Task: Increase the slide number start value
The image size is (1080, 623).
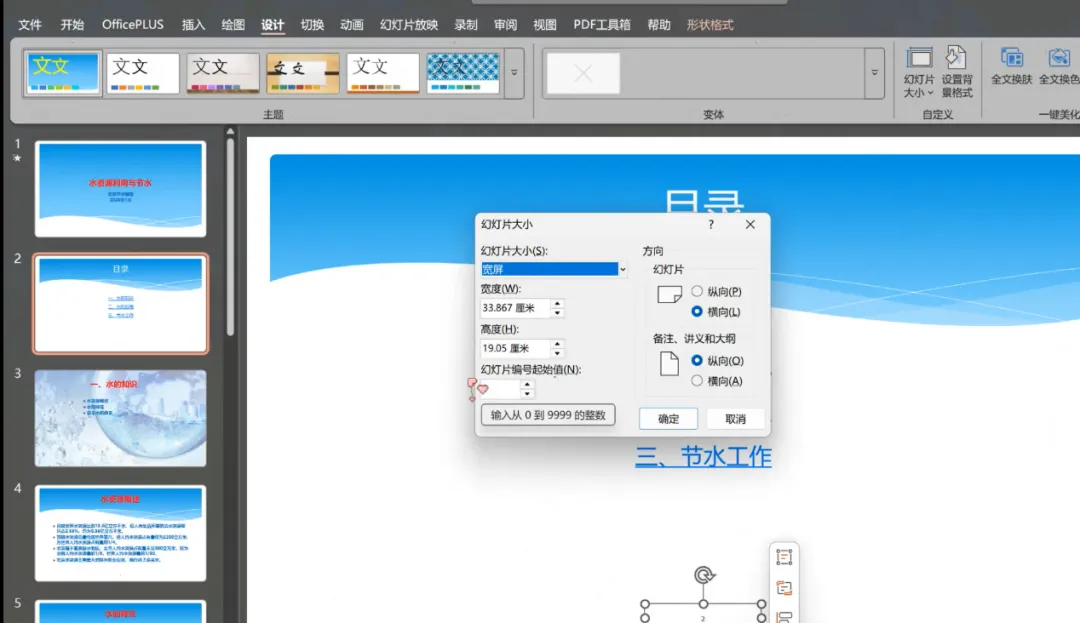Action: click(x=527, y=385)
